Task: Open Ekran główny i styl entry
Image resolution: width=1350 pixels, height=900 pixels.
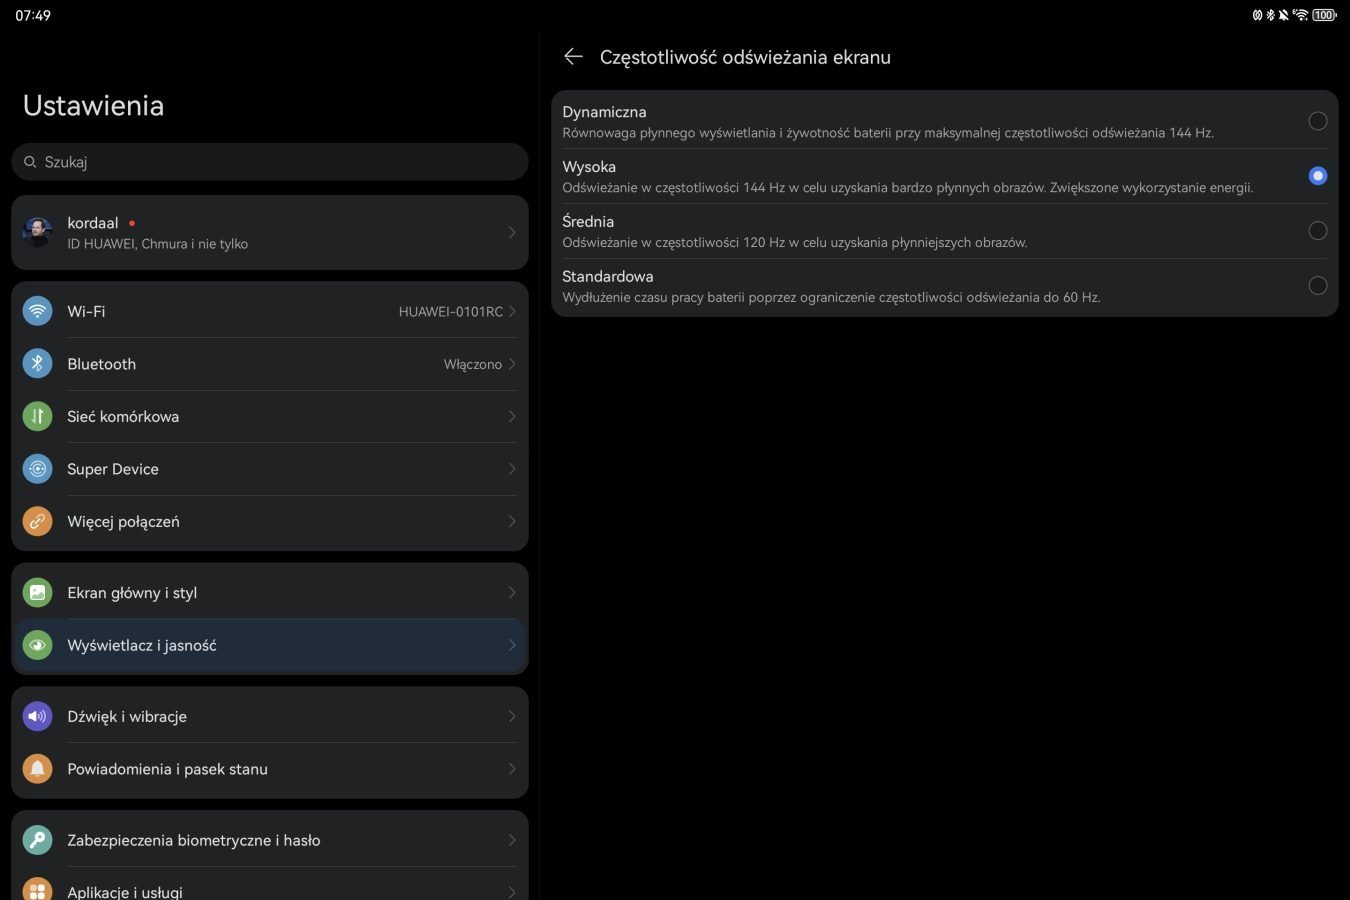Action: click(270, 593)
